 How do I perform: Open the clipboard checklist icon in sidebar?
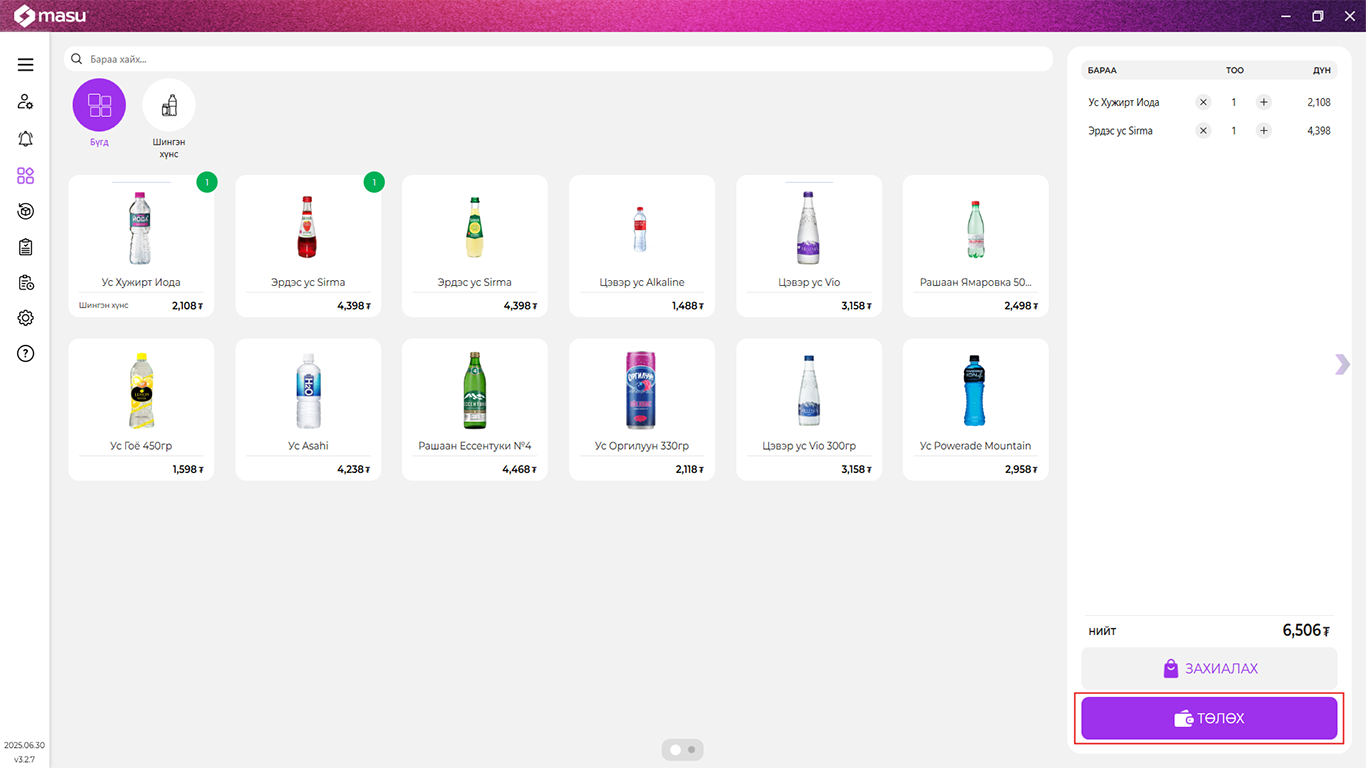[x=26, y=247]
